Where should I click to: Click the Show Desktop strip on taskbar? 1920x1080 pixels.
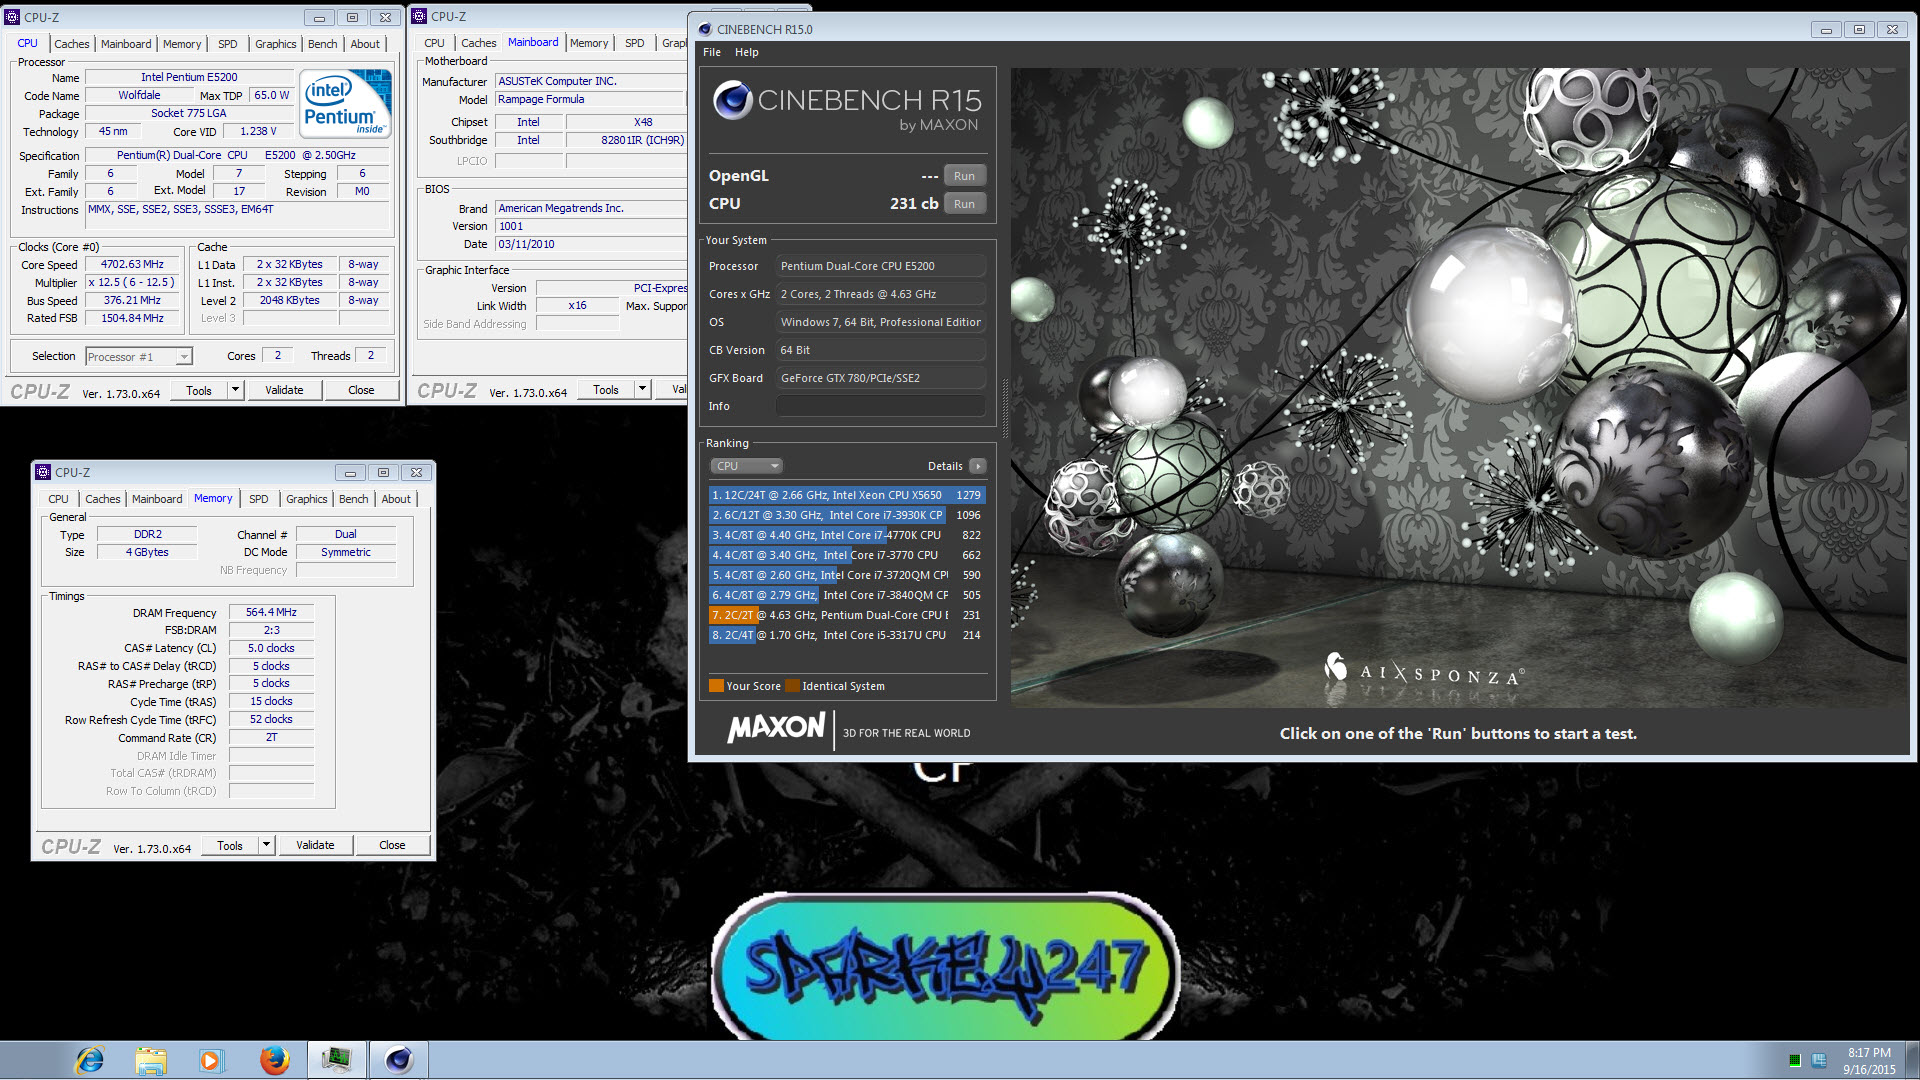coord(1912,1060)
